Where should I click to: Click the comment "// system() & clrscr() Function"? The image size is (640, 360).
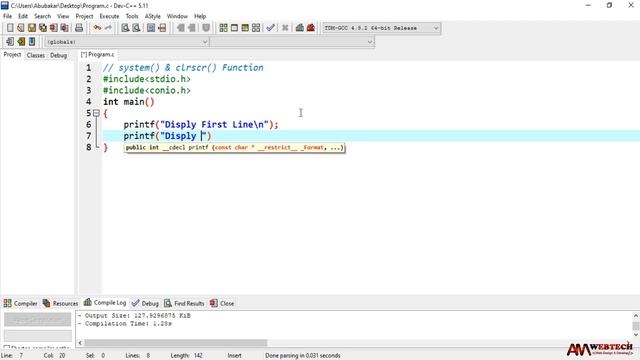[183, 68]
